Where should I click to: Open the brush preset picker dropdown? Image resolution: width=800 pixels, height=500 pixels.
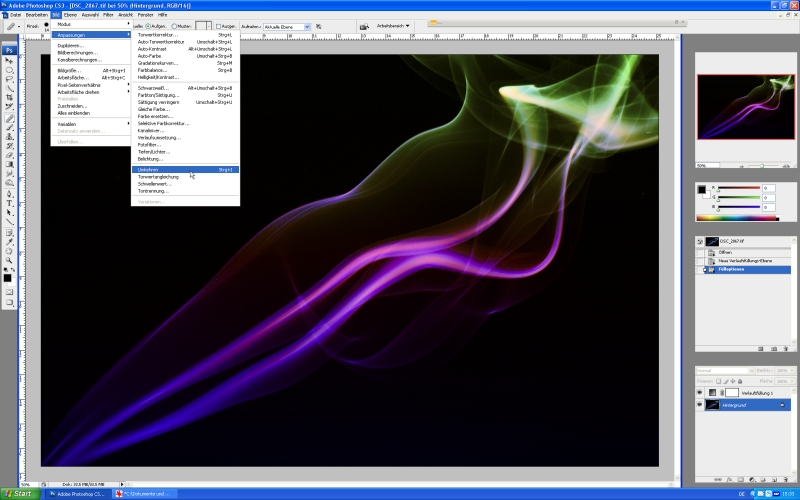[46, 27]
